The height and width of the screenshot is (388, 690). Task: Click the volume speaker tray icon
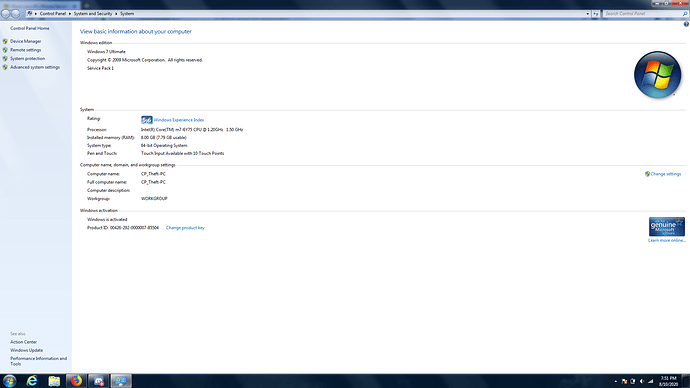(x=642, y=381)
